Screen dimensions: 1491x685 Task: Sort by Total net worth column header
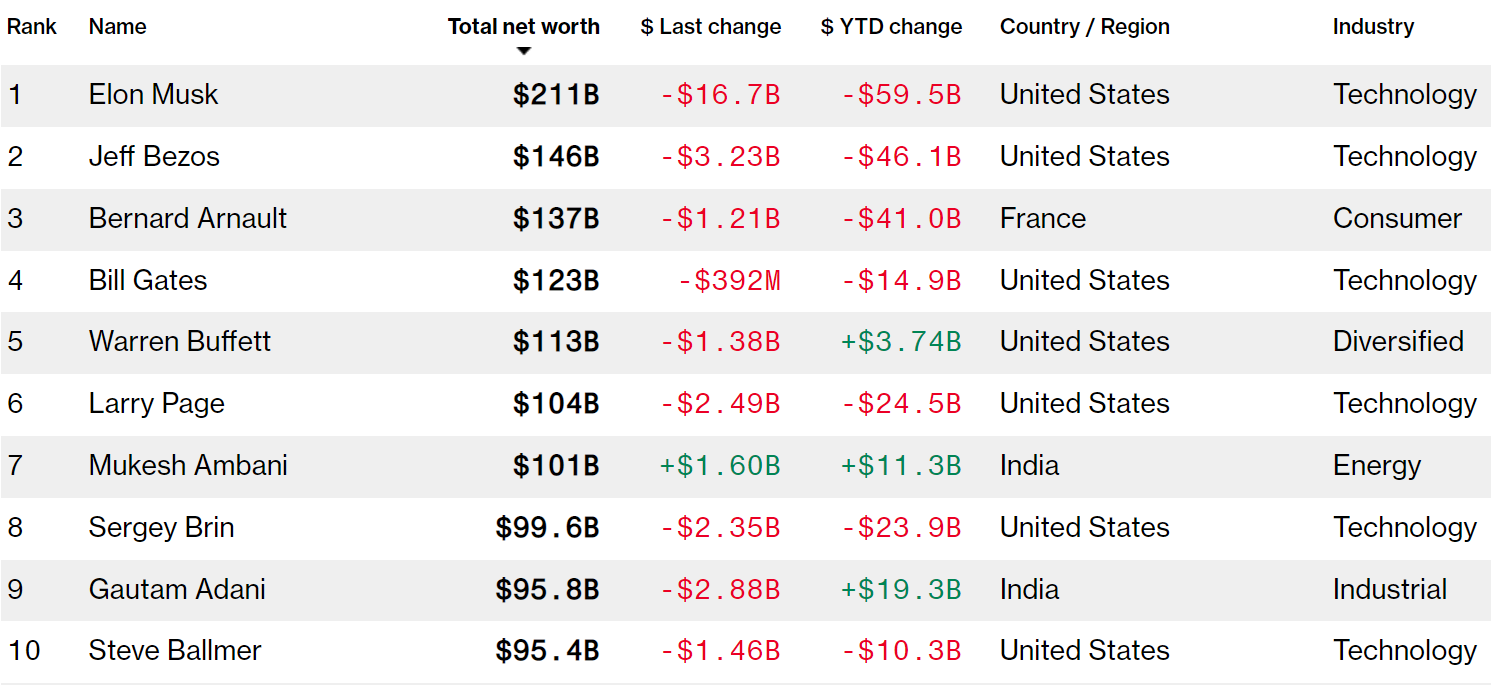coord(523,27)
